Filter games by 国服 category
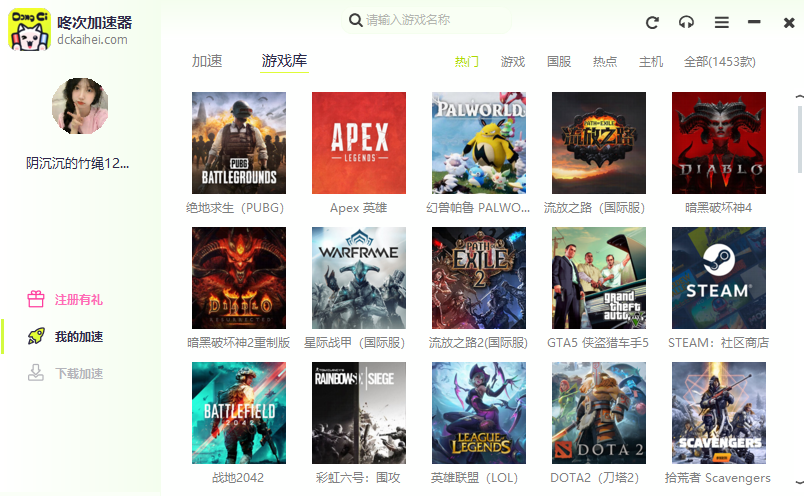The width and height of the screenshot is (804, 496). tap(559, 62)
